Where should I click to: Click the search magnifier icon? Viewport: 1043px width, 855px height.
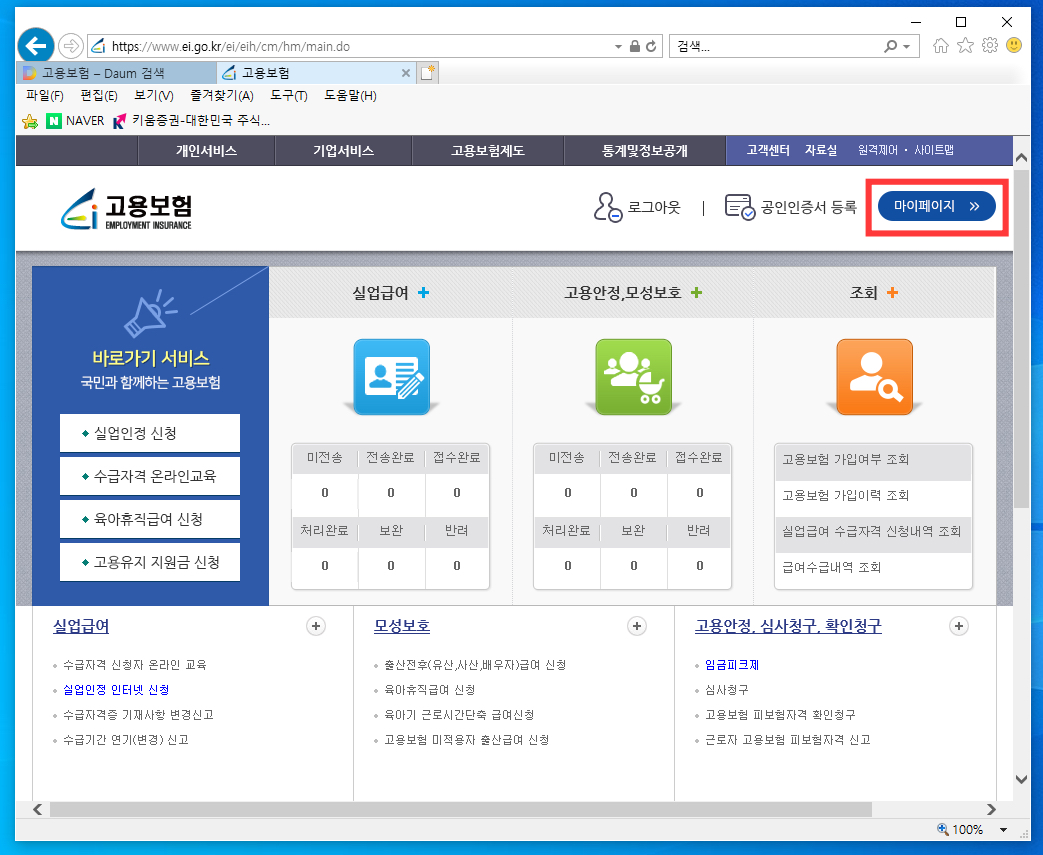(x=890, y=47)
